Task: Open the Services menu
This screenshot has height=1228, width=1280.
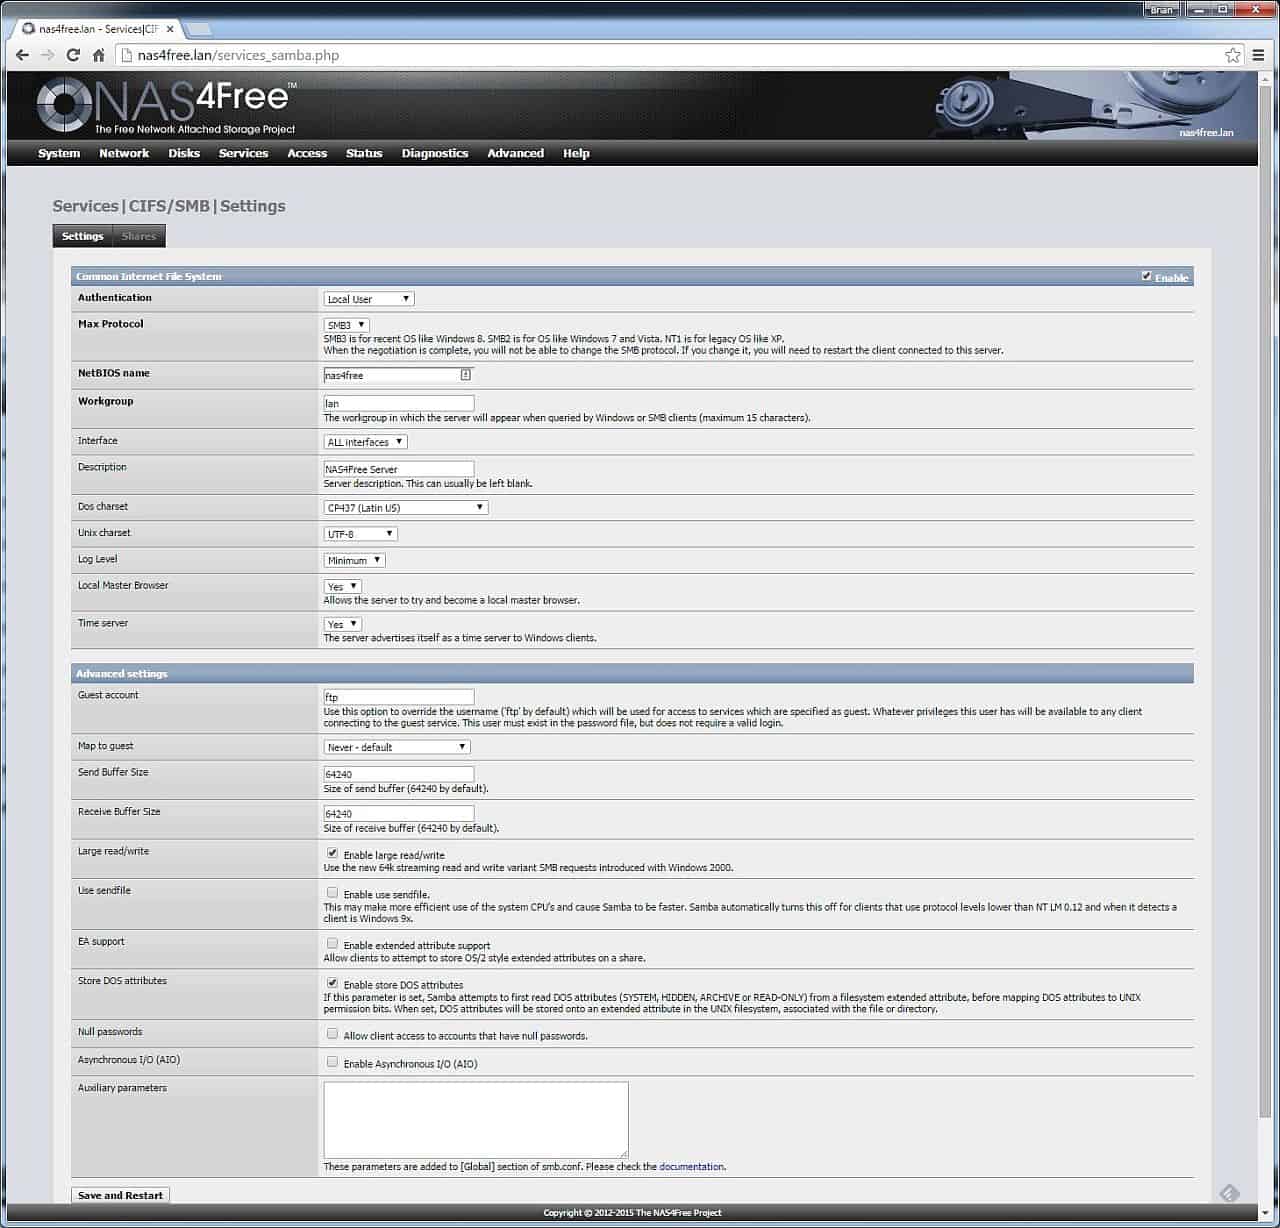Action: coord(243,153)
